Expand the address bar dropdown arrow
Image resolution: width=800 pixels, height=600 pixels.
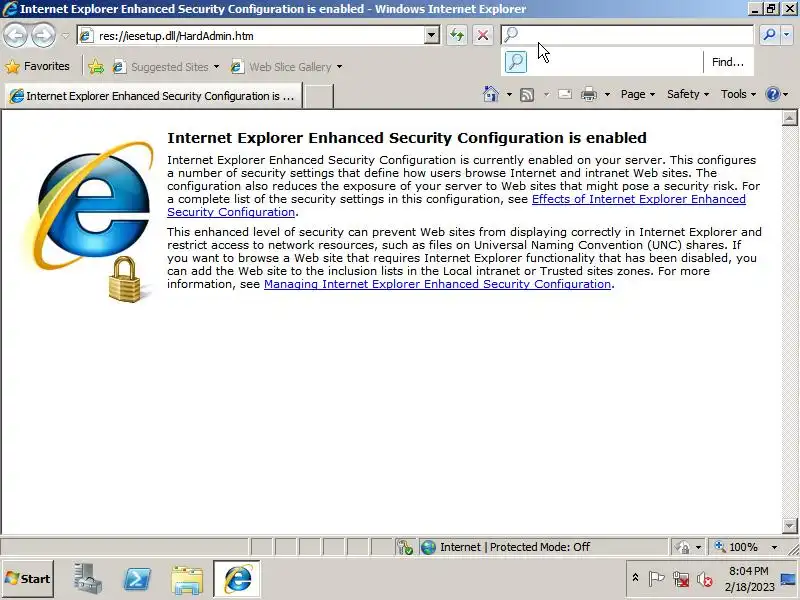pyautogui.click(x=432, y=35)
